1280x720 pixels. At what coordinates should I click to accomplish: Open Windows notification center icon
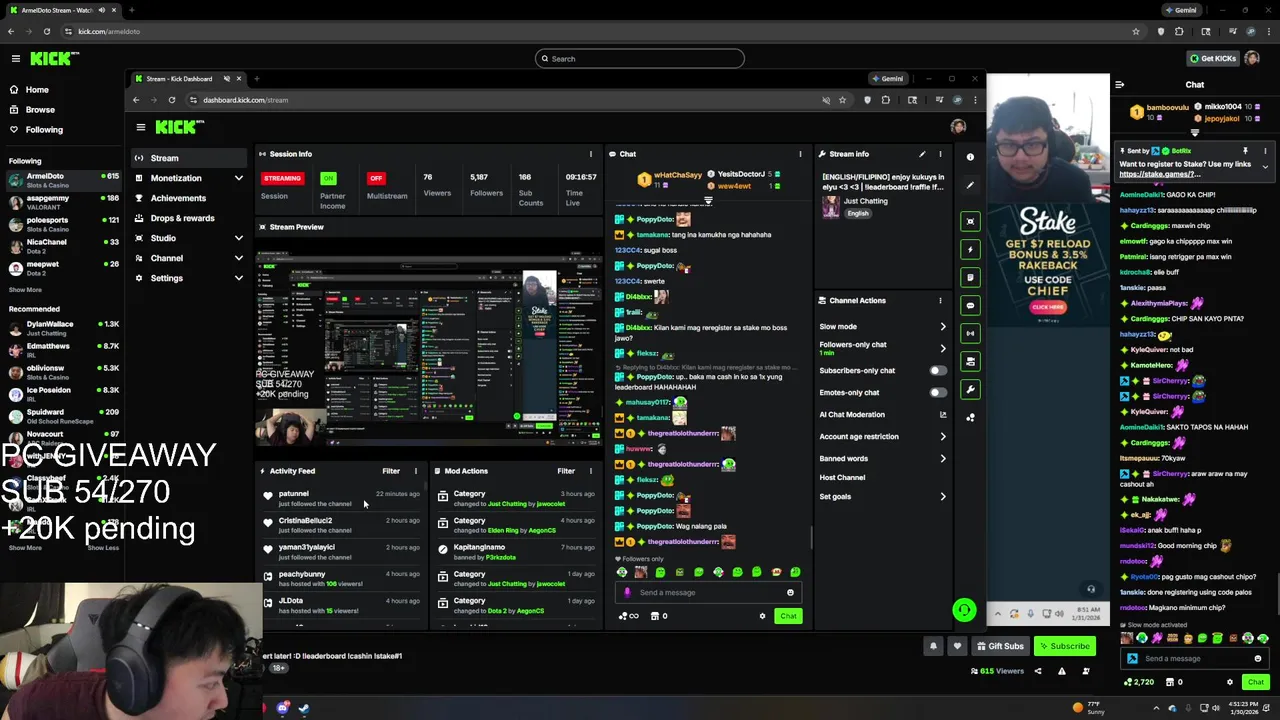point(1264,708)
